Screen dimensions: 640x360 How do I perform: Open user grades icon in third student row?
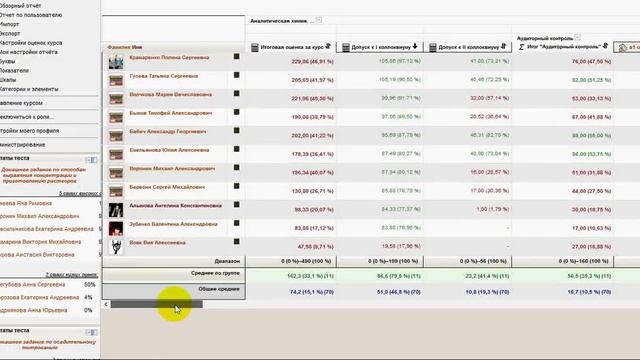coord(236,93)
